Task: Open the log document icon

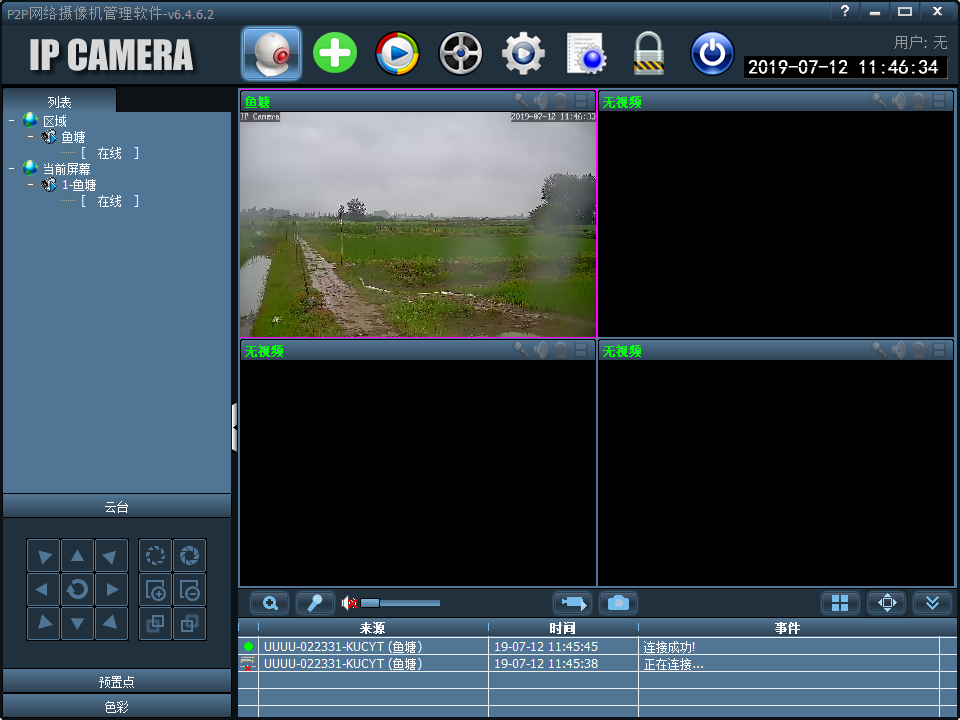Action: tap(587, 53)
